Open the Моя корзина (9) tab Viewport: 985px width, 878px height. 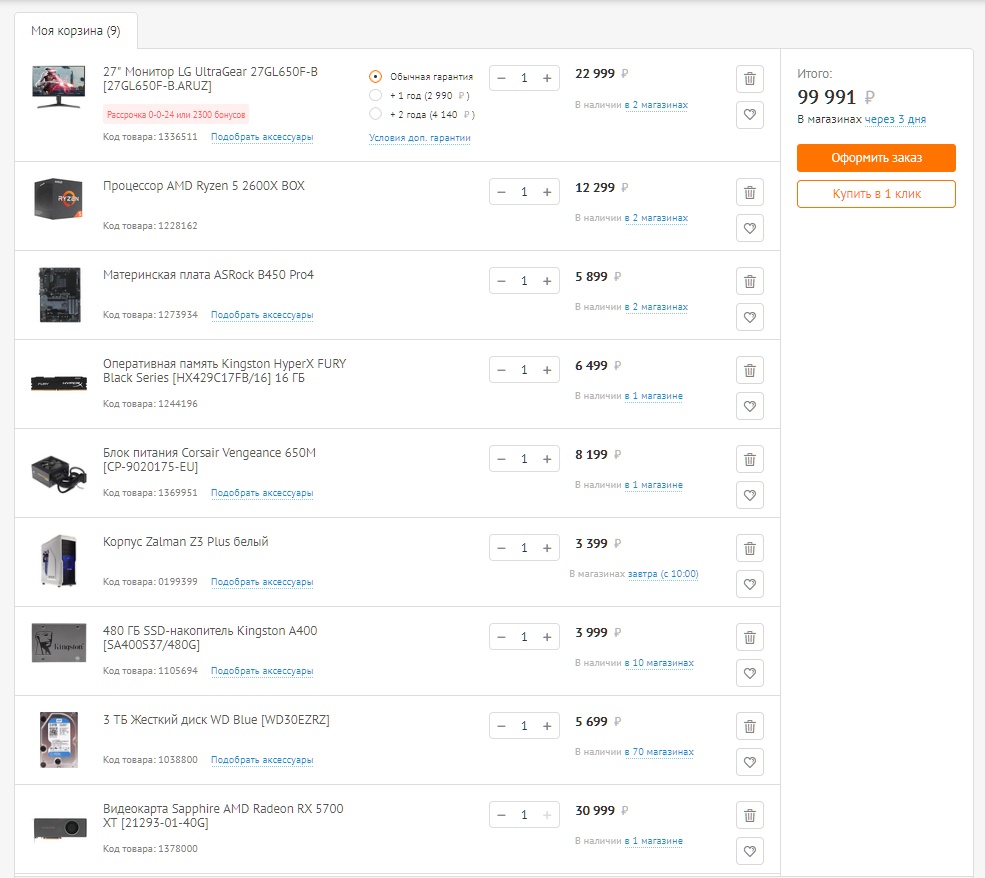(x=76, y=31)
